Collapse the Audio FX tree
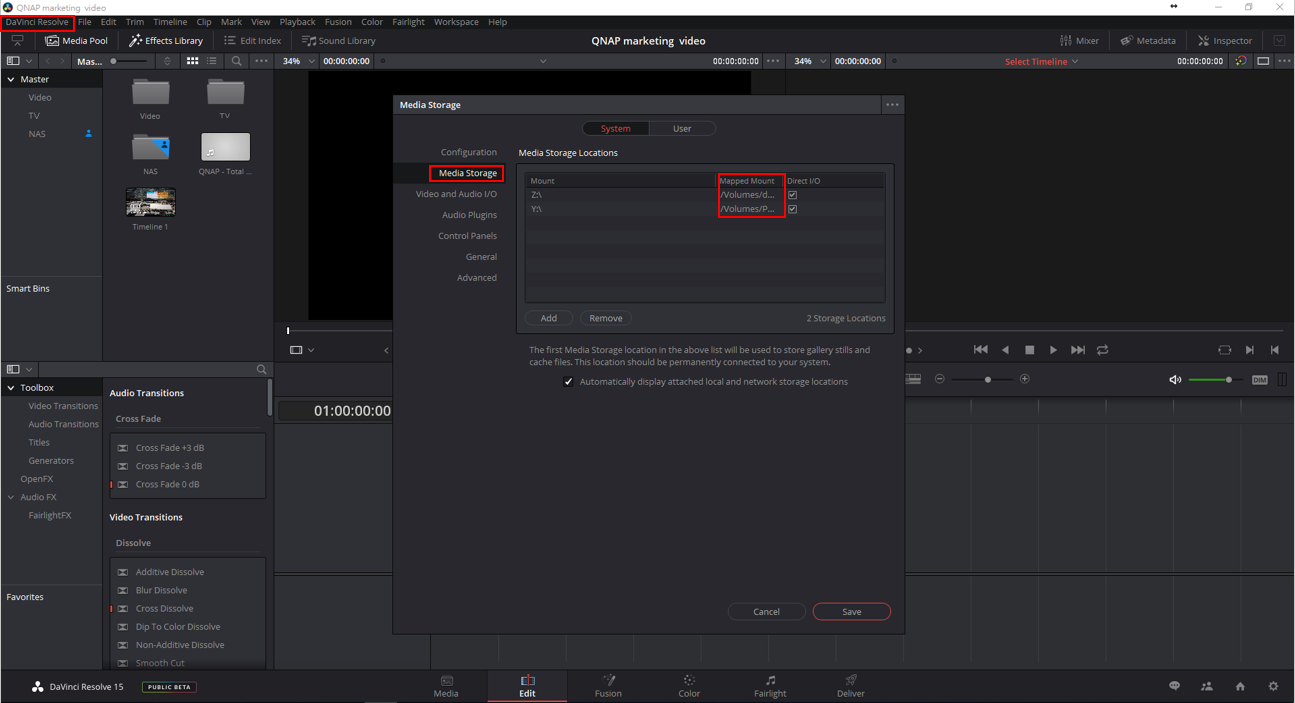 11,497
